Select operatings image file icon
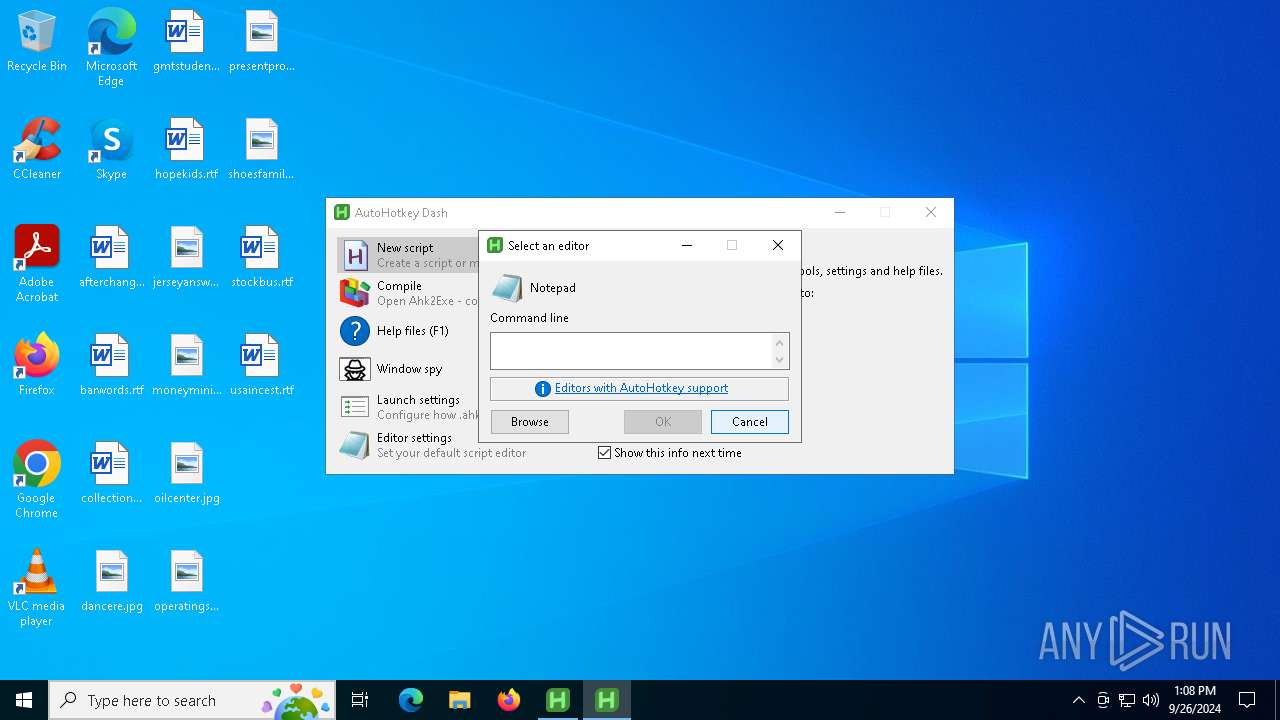The width and height of the screenshot is (1280, 720). coord(186,582)
